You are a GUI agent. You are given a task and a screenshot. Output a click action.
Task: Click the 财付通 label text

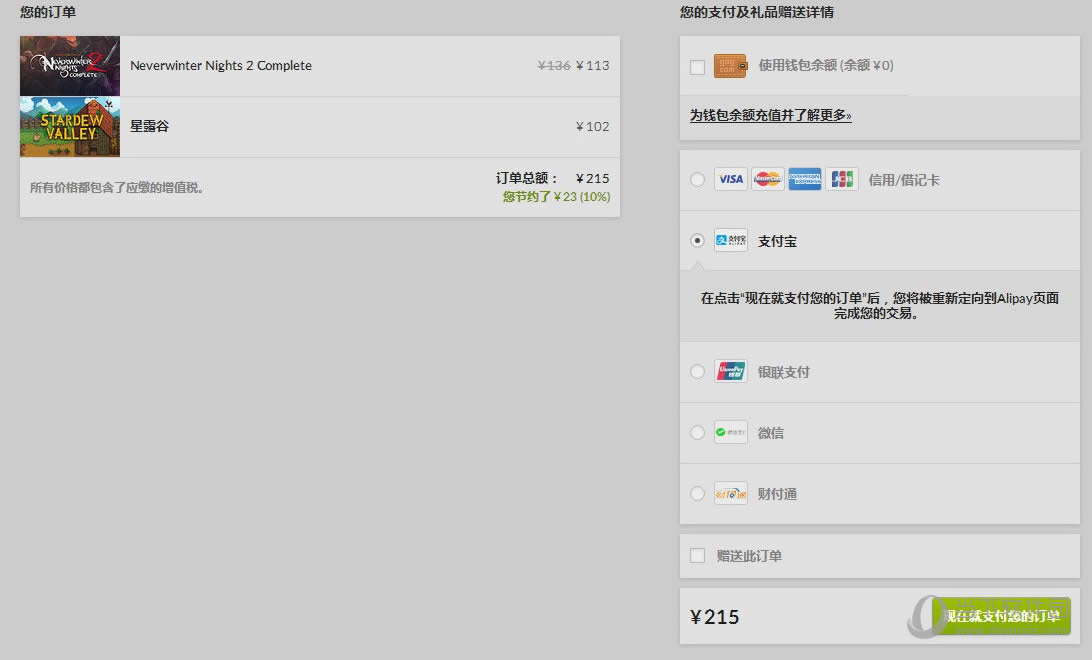[x=777, y=494]
